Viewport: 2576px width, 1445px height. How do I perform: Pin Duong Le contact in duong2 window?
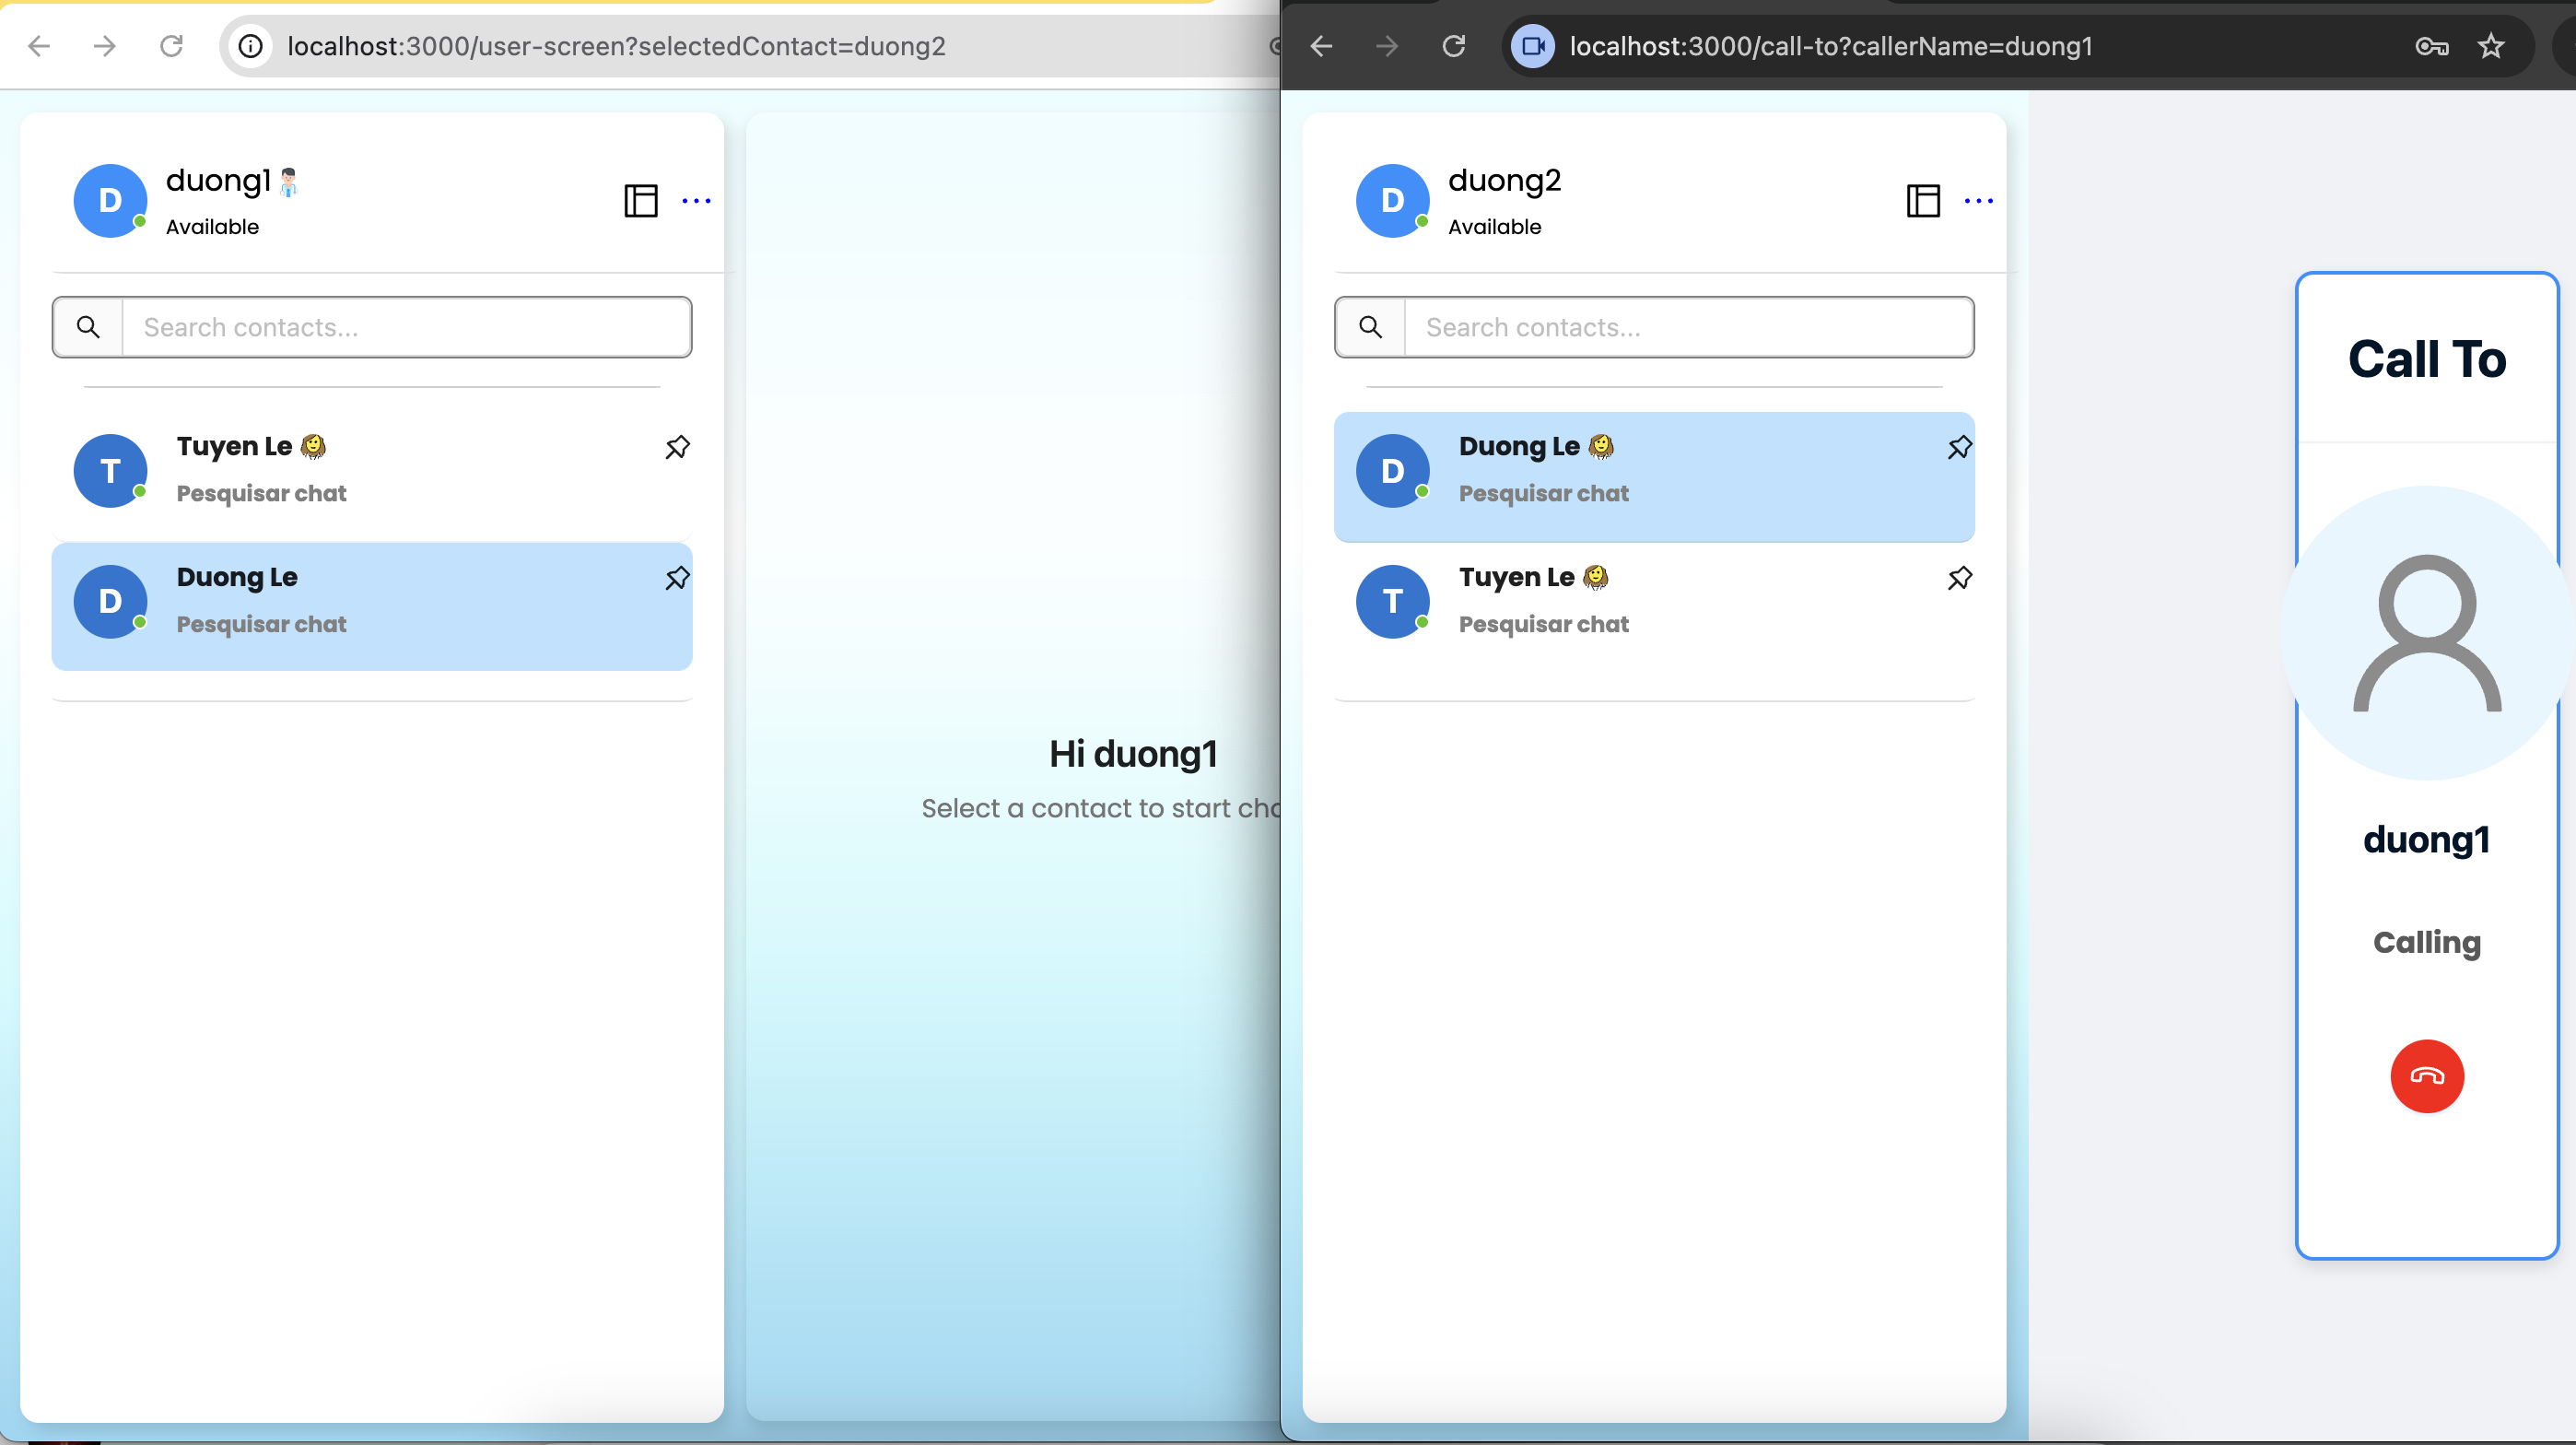[x=1959, y=447]
